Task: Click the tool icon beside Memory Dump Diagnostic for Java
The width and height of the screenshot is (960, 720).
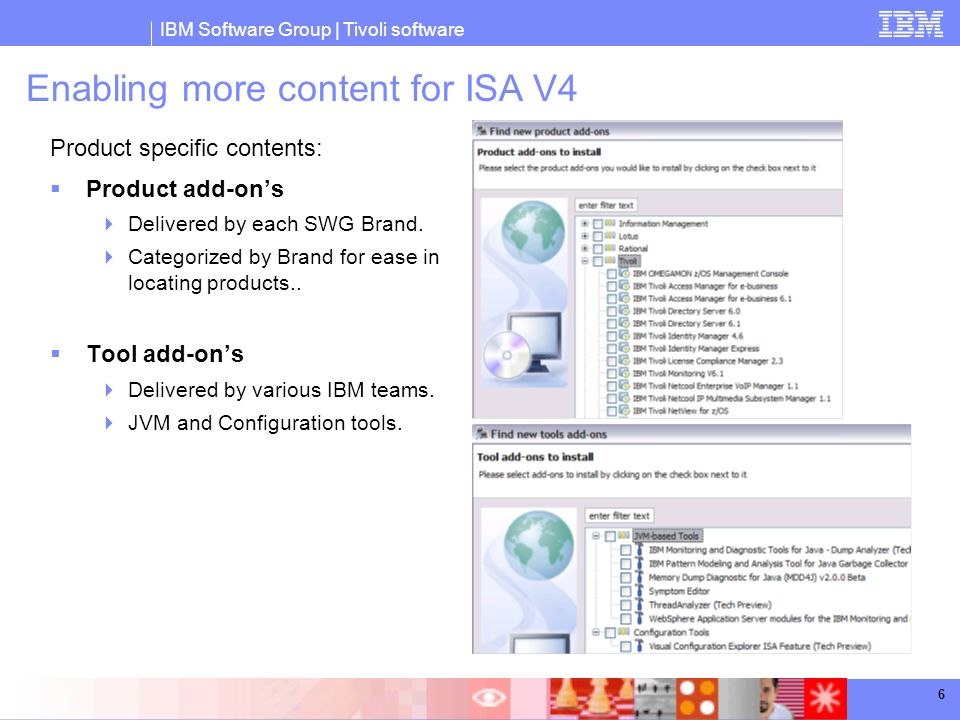Action: click(x=639, y=577)
